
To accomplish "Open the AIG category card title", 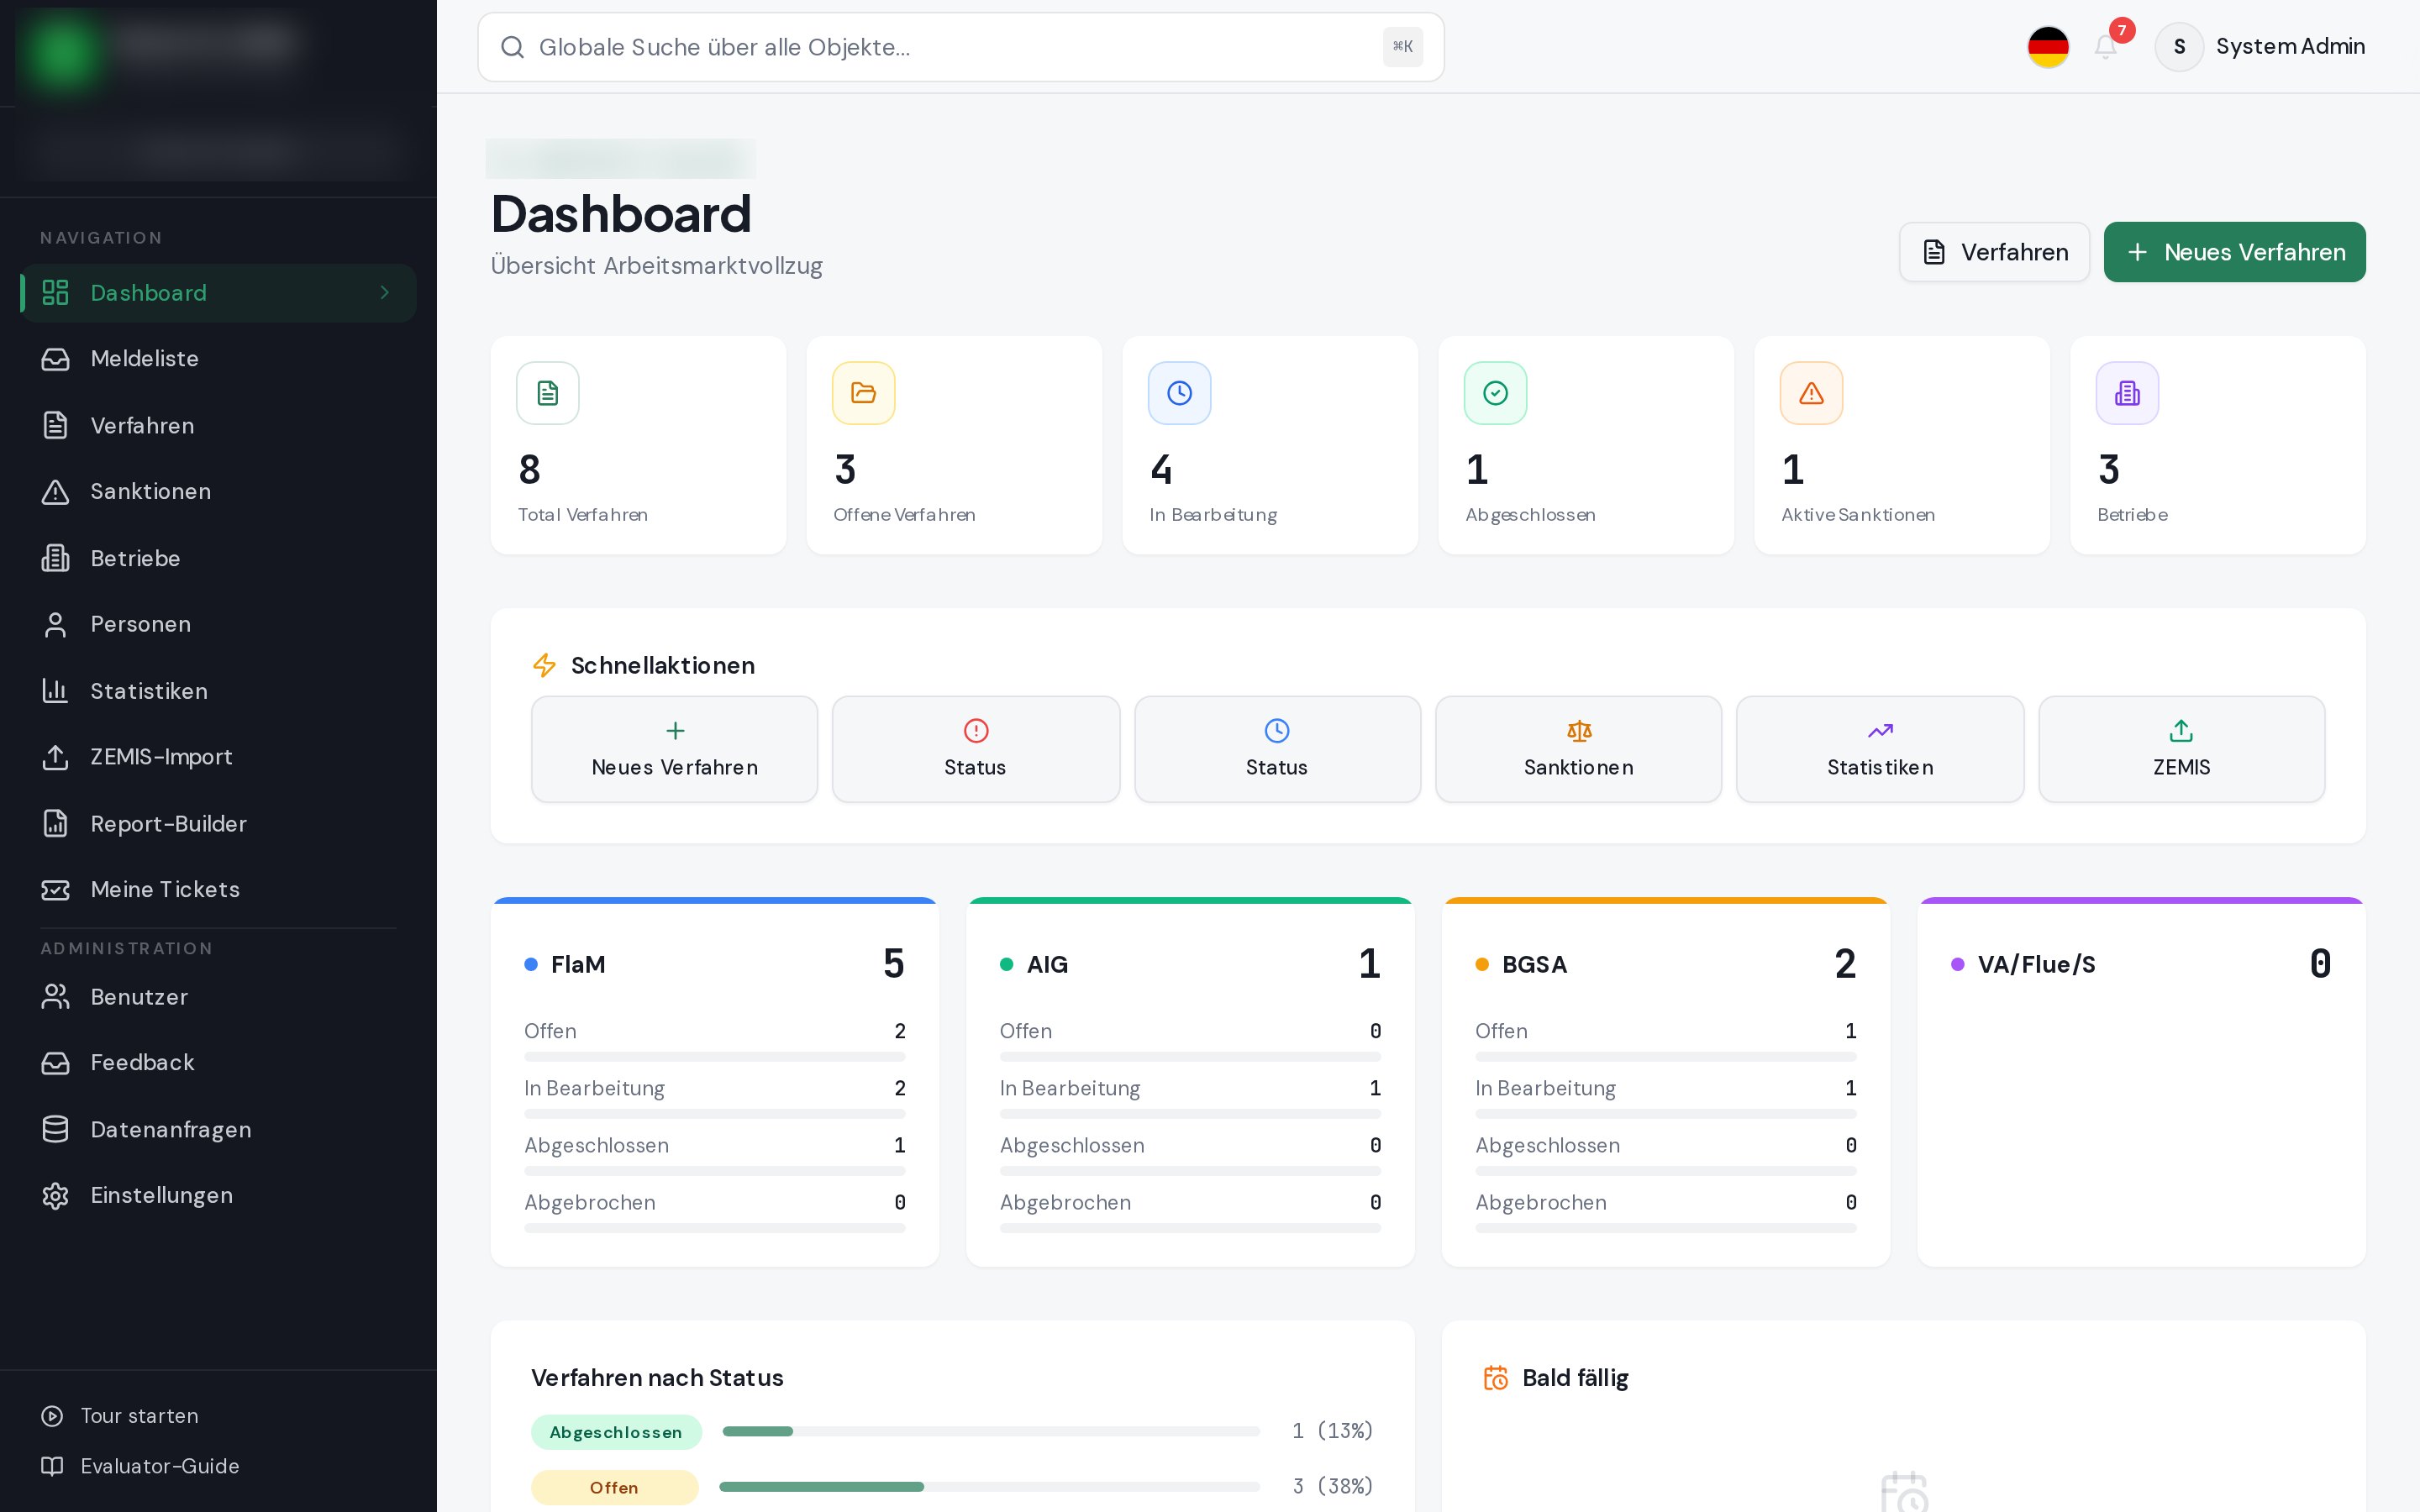I will (x=1047, y=964).
